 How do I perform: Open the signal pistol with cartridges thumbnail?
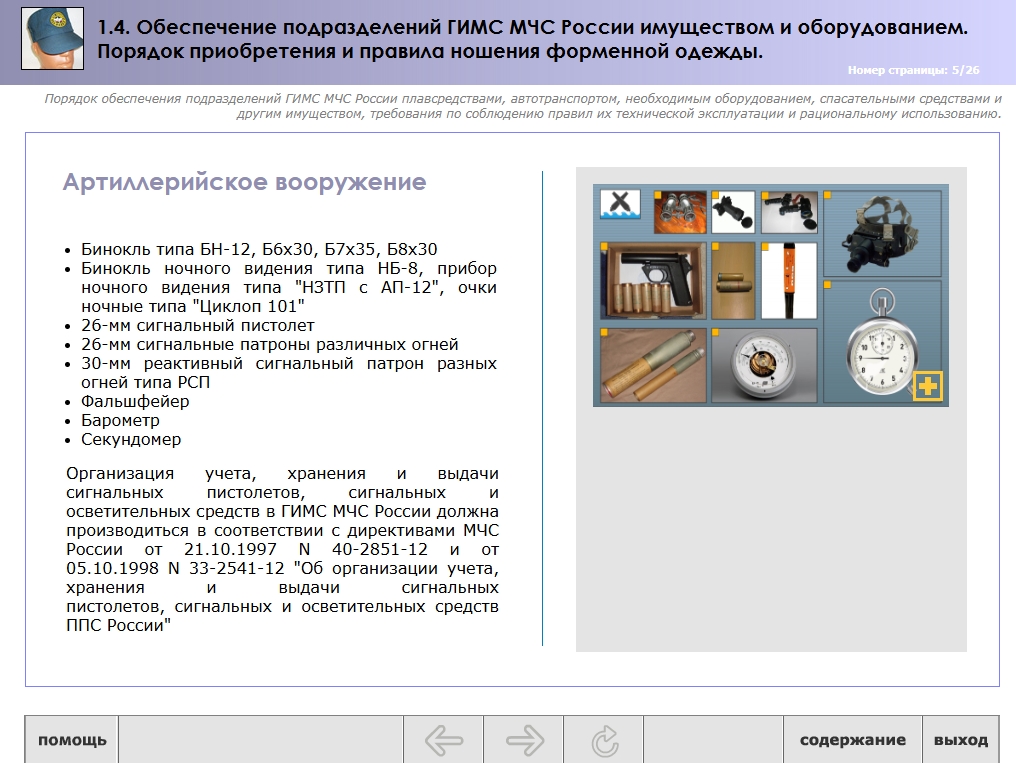[x=653, y=281]
